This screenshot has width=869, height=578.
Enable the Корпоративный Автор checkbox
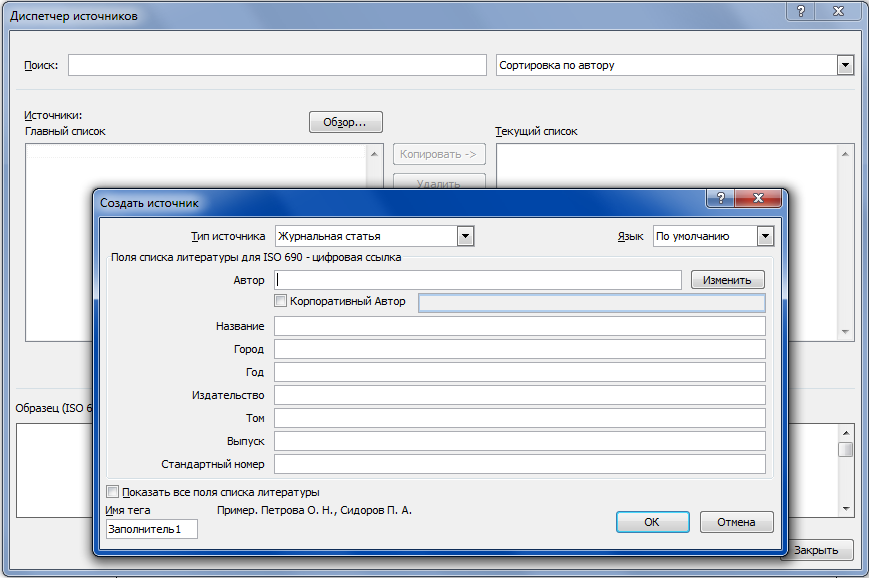[280, 301]
